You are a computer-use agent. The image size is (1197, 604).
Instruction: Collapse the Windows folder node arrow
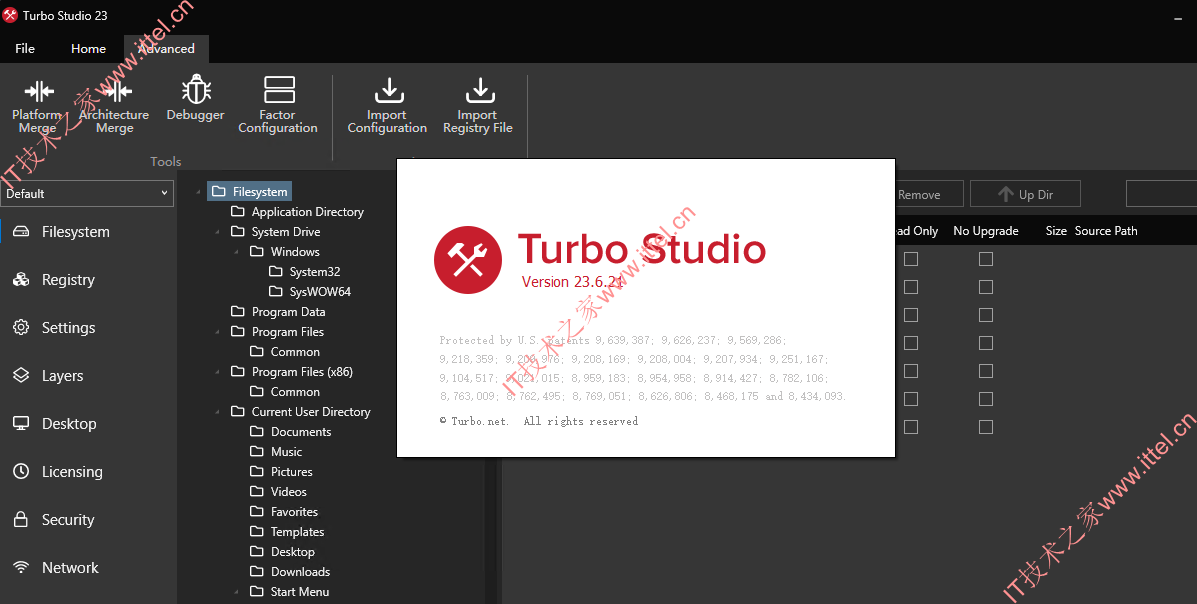tap(237, 251)
